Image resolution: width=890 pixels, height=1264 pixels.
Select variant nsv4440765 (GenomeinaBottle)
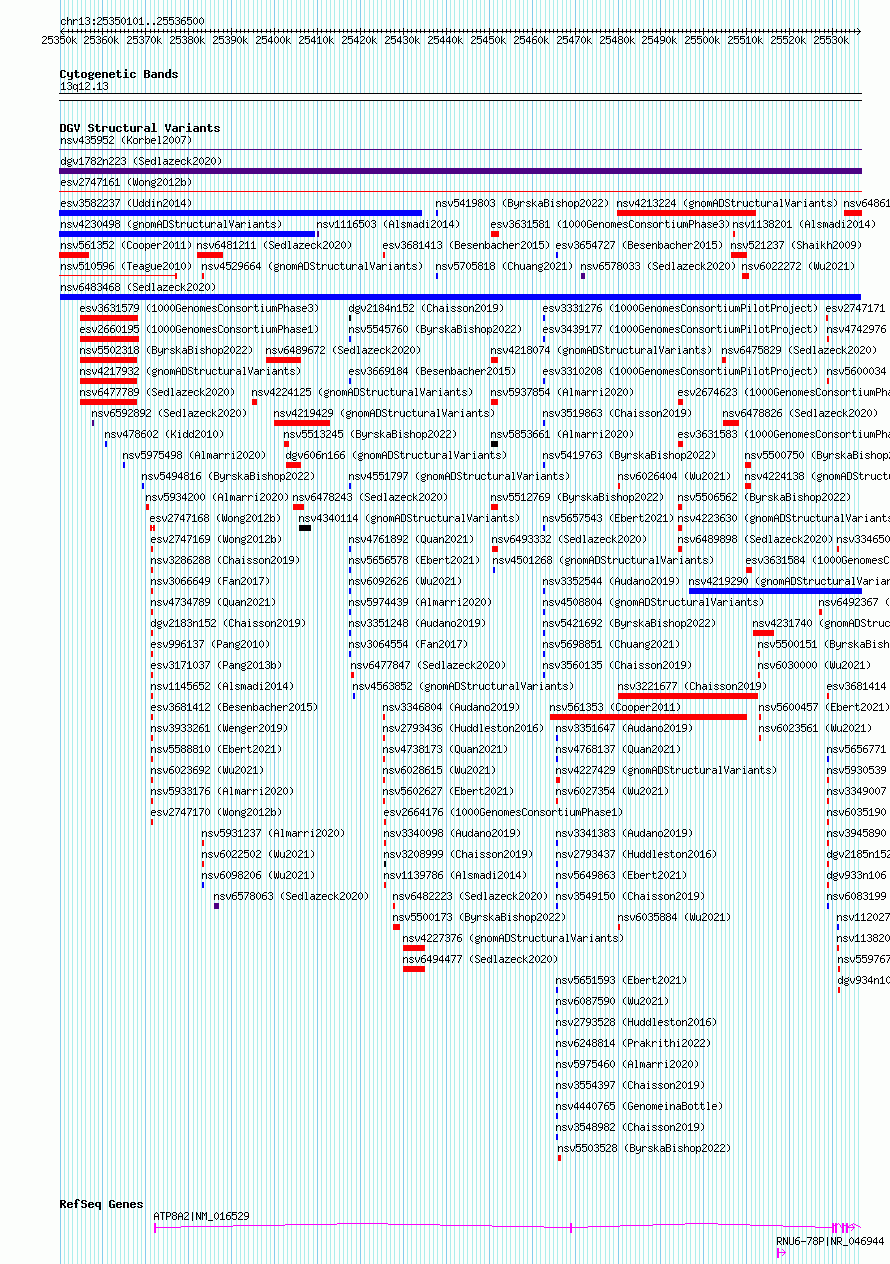tap(639, 1107)
